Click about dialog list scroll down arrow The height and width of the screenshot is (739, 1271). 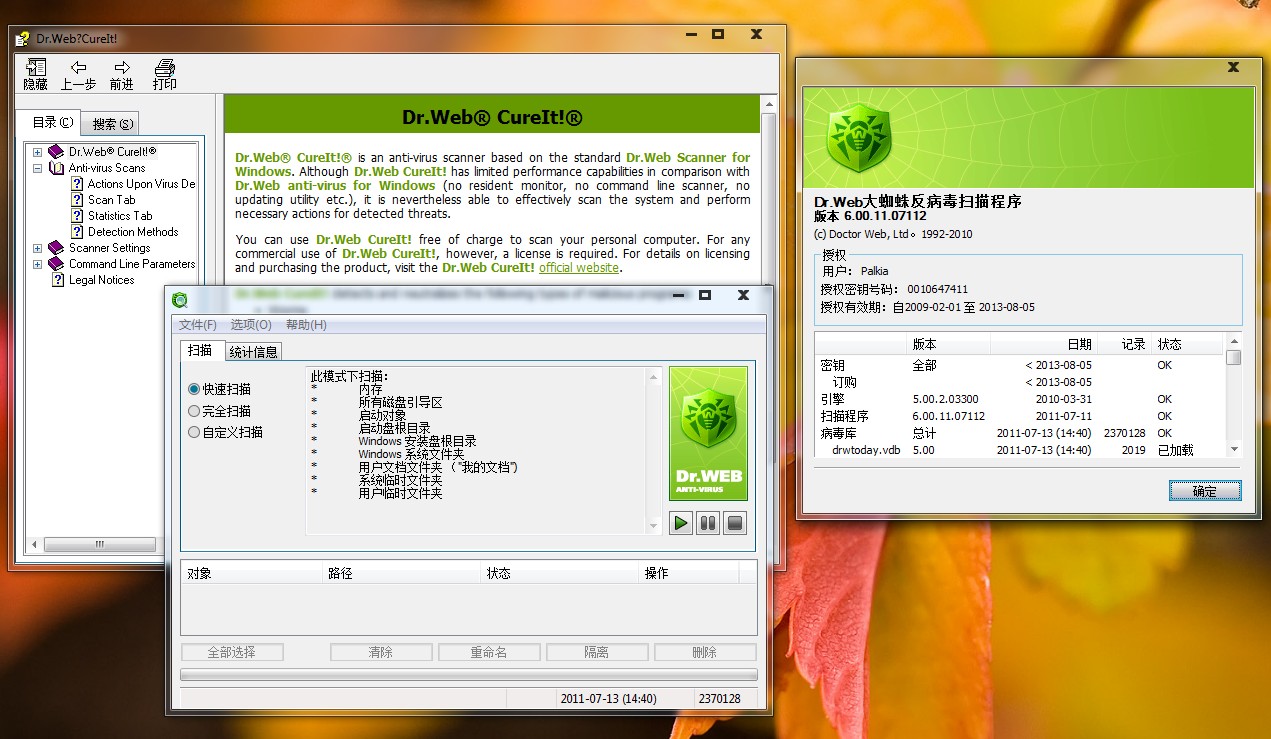[x=1234, y=450]
